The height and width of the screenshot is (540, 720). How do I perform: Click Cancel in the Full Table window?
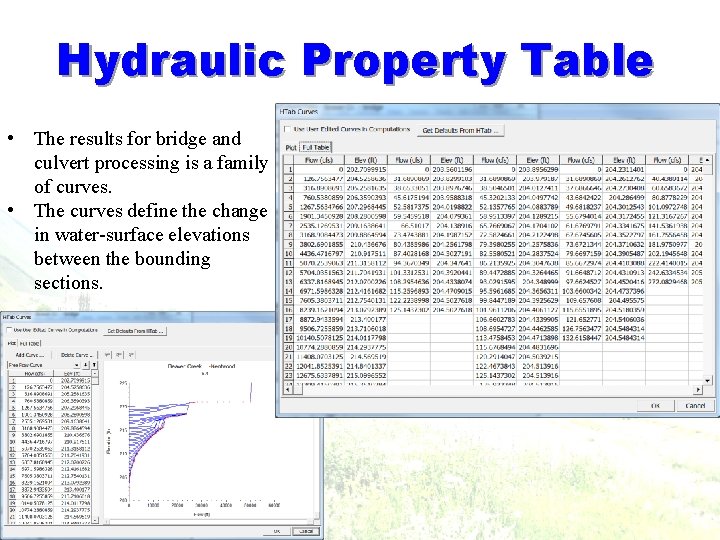[695, 406]
